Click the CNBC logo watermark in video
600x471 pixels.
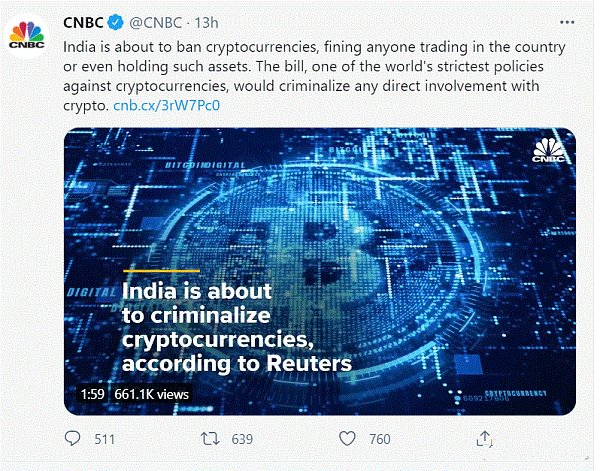click(x=548, y=150)
